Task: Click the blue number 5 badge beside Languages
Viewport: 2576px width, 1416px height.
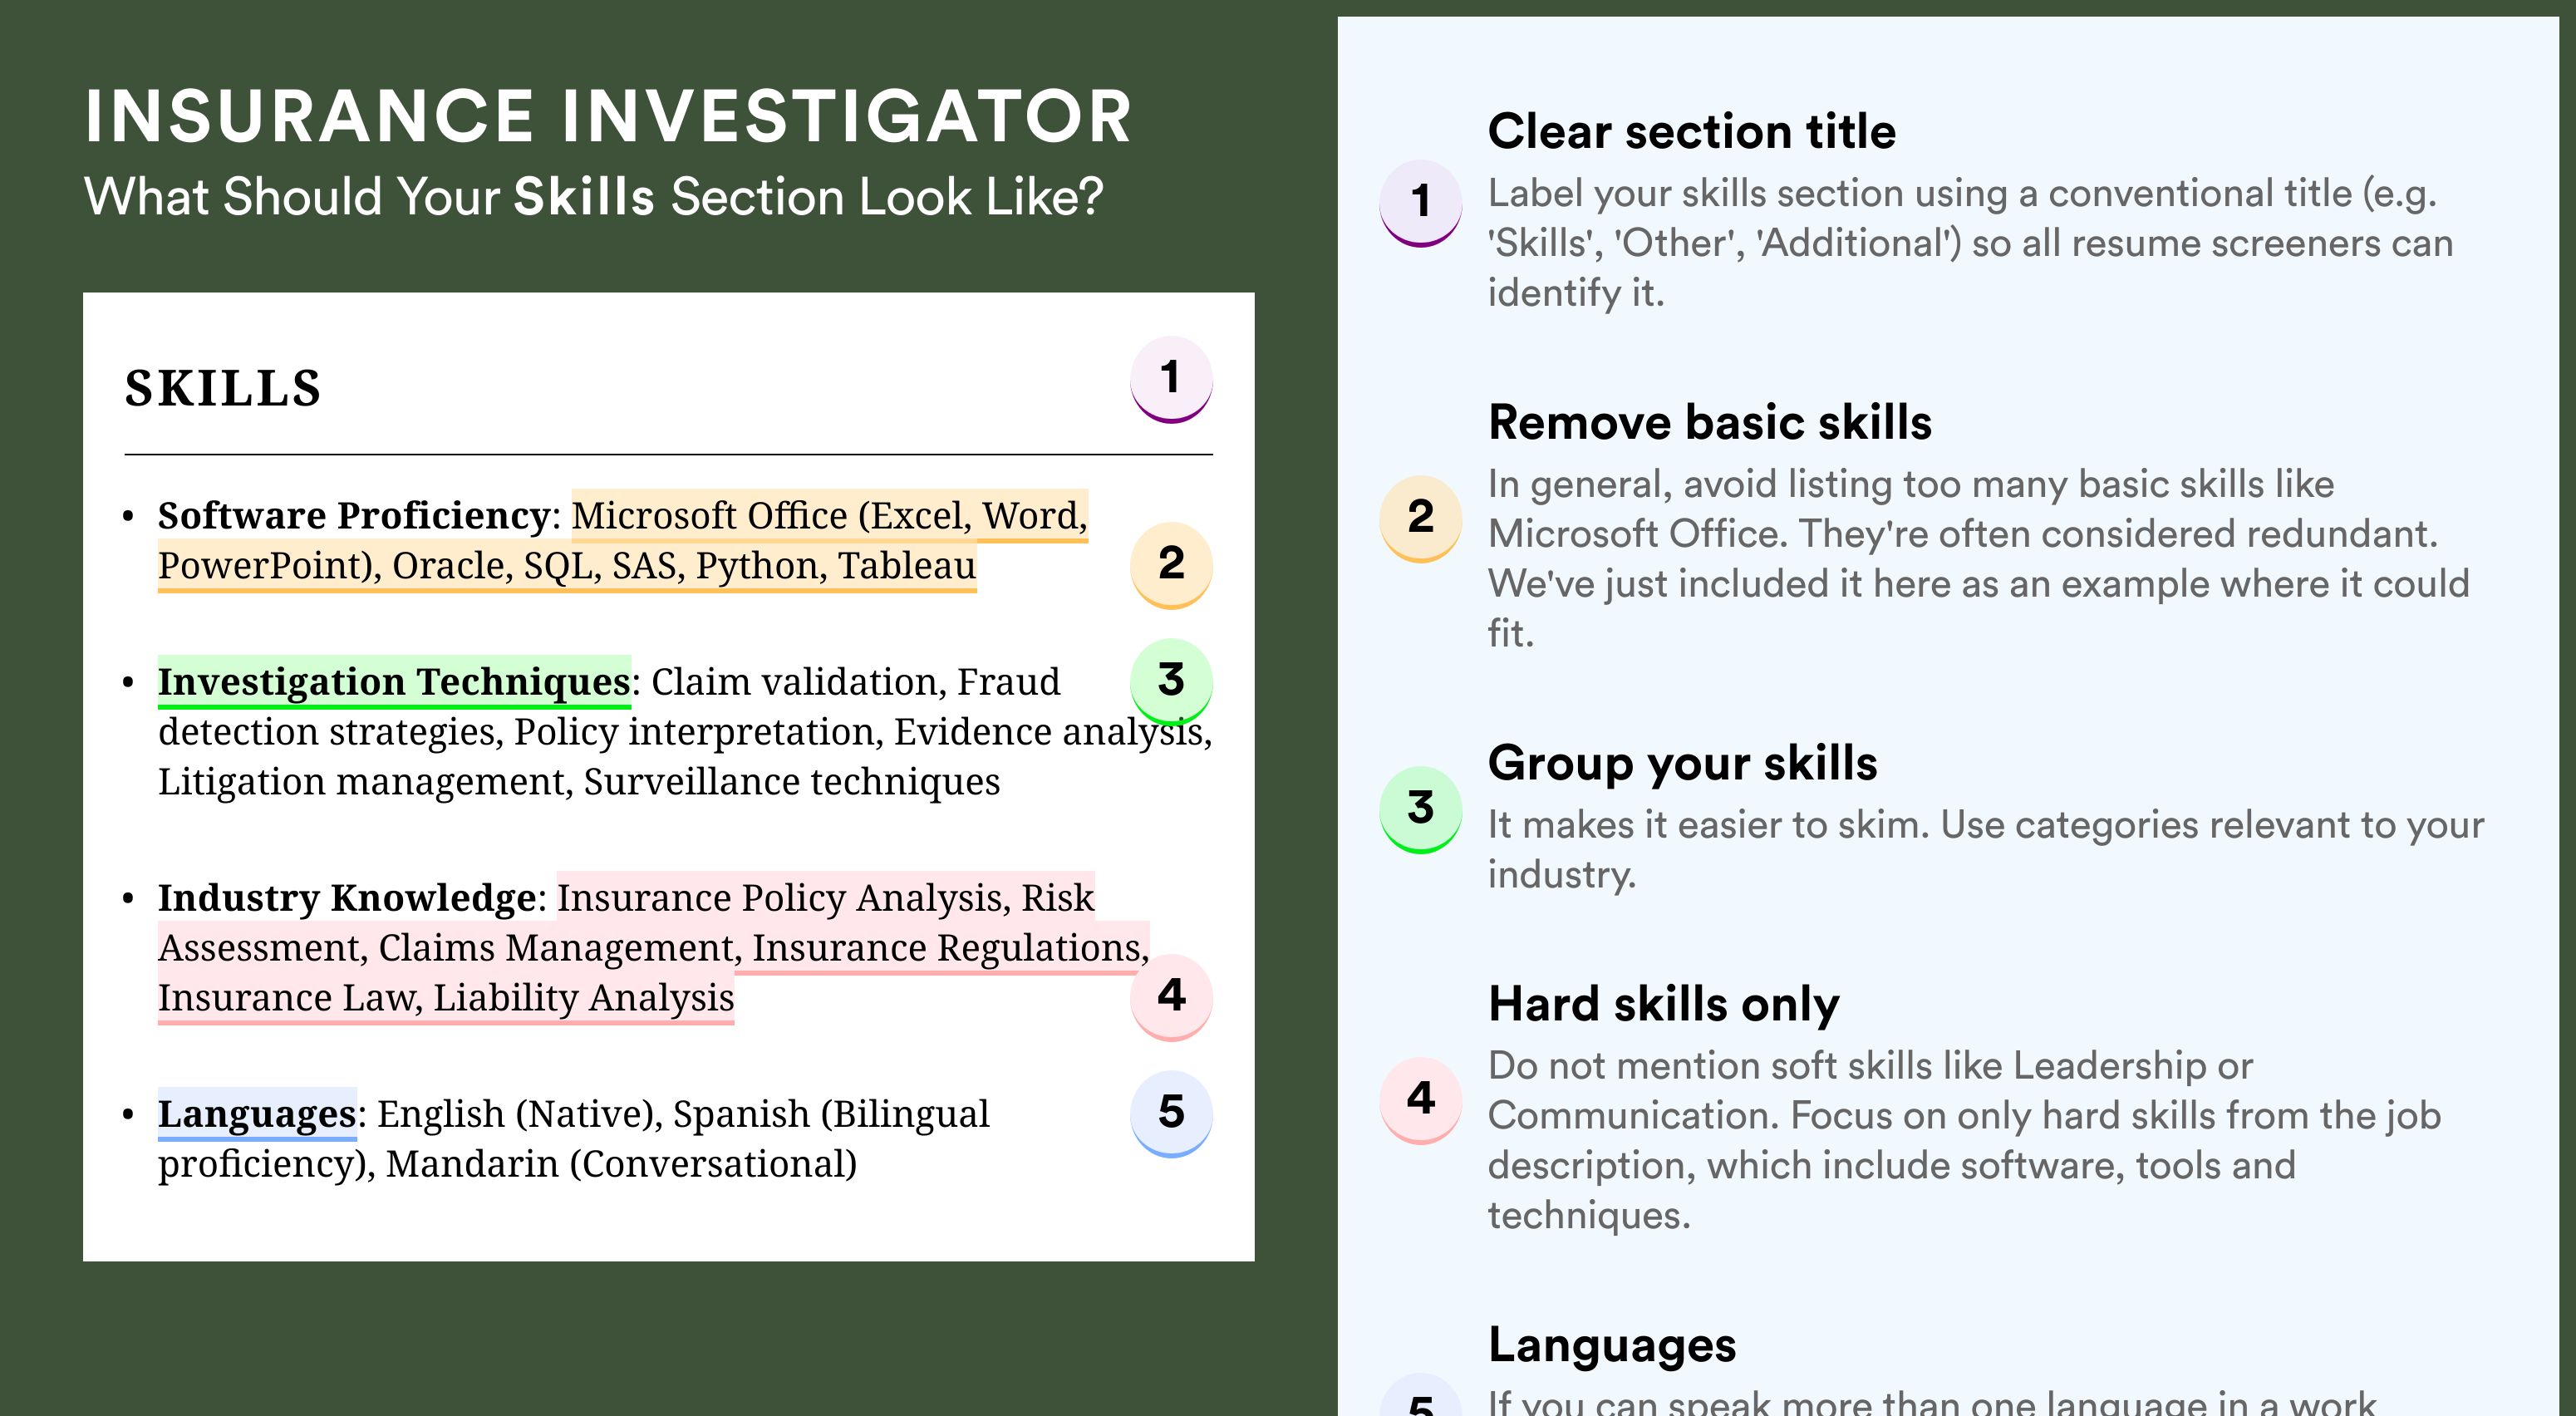Action: point(1171,1114)
